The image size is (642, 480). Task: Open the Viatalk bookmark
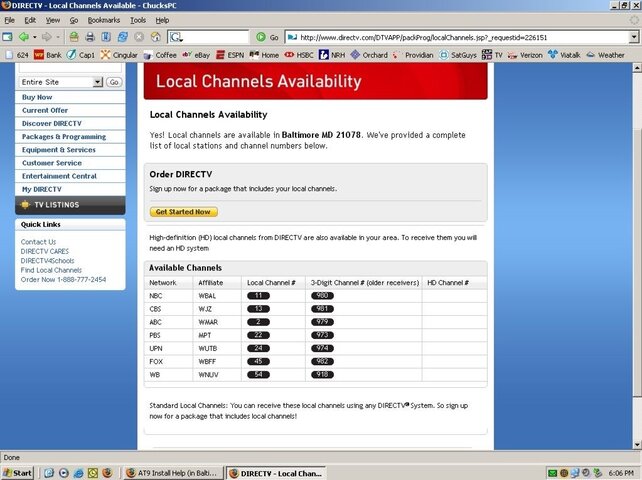564,55
